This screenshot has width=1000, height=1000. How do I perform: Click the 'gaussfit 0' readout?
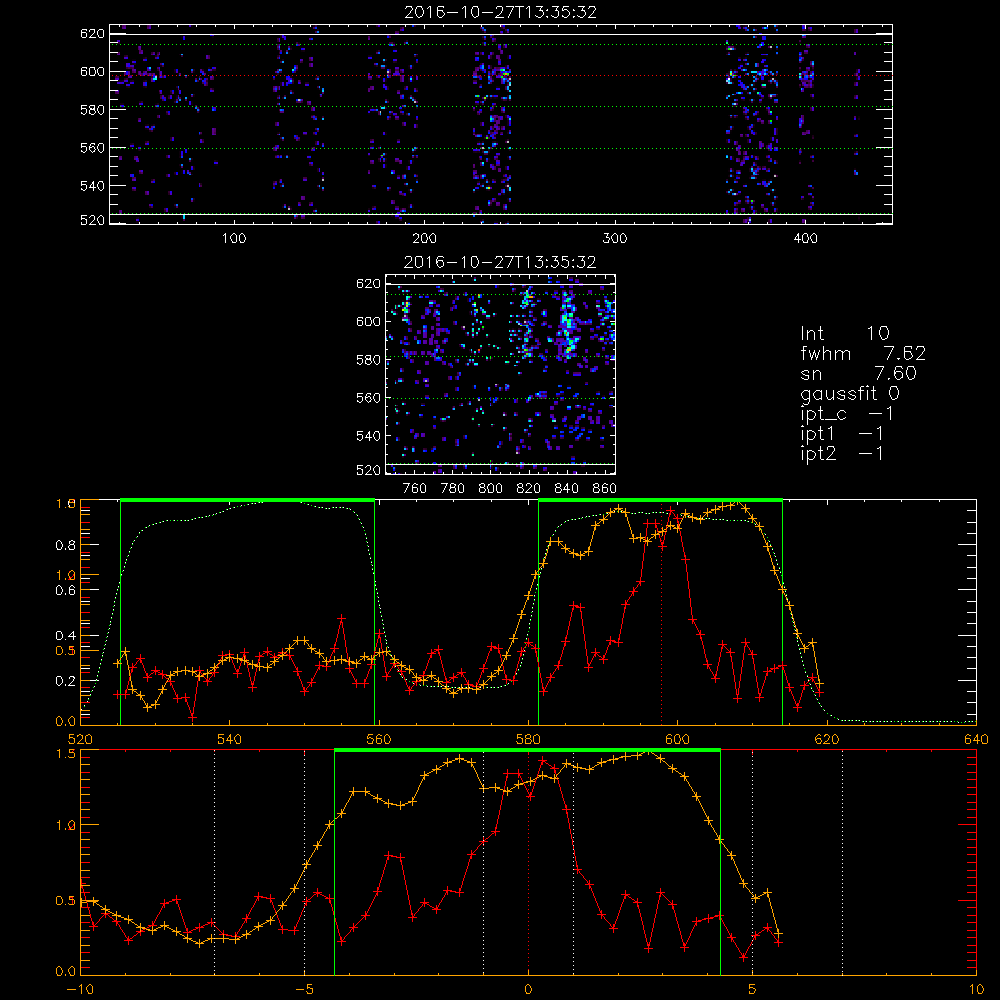point(849,393)
